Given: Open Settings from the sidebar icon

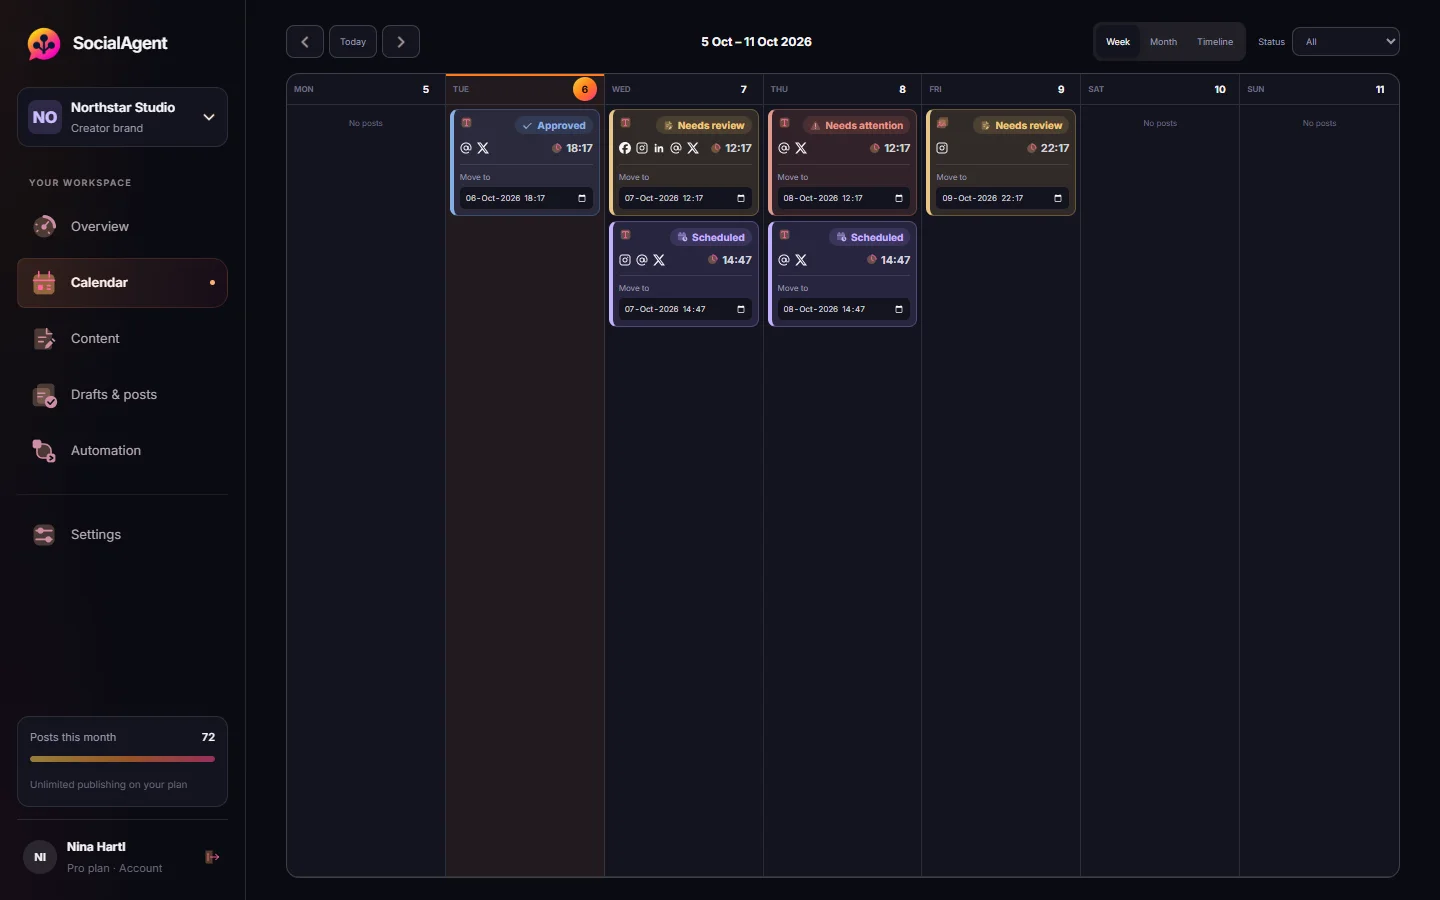Looking at the screenshot, I should coord(44,535).
